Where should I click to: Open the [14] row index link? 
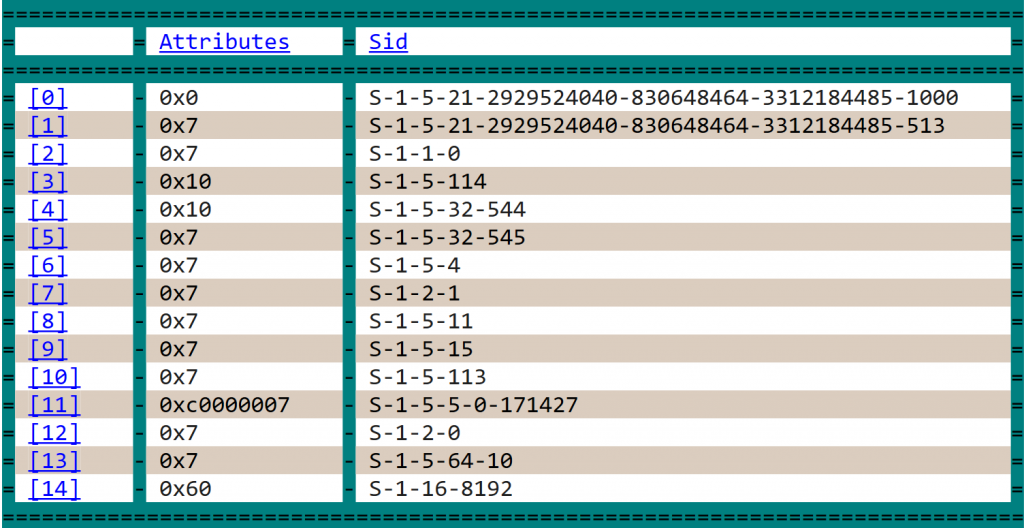54,489
